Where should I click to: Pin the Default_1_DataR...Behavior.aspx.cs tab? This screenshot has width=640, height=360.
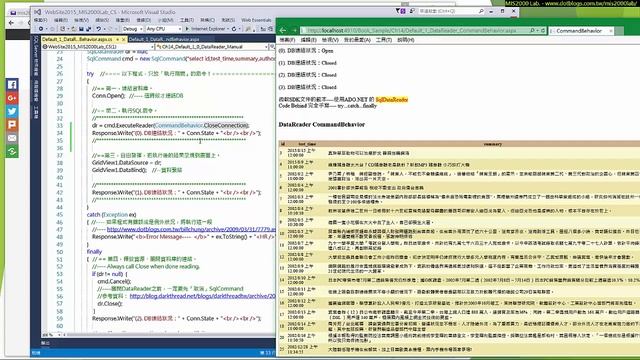point(118,39)
